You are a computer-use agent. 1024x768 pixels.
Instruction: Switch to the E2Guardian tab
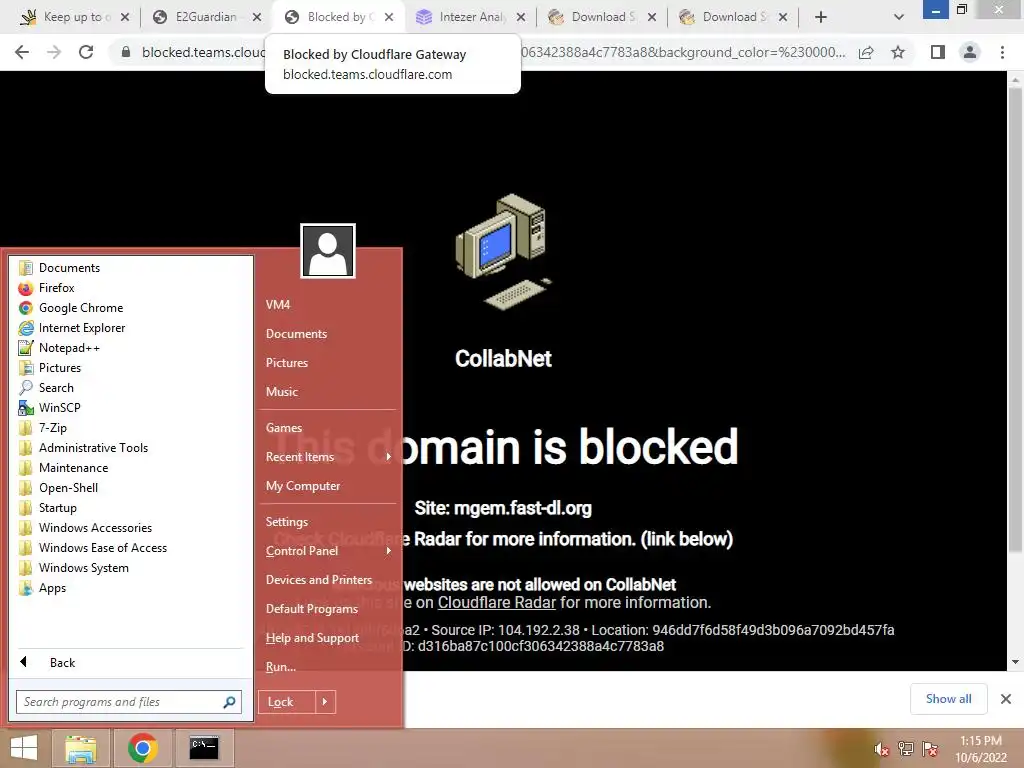tap(206, 17)
